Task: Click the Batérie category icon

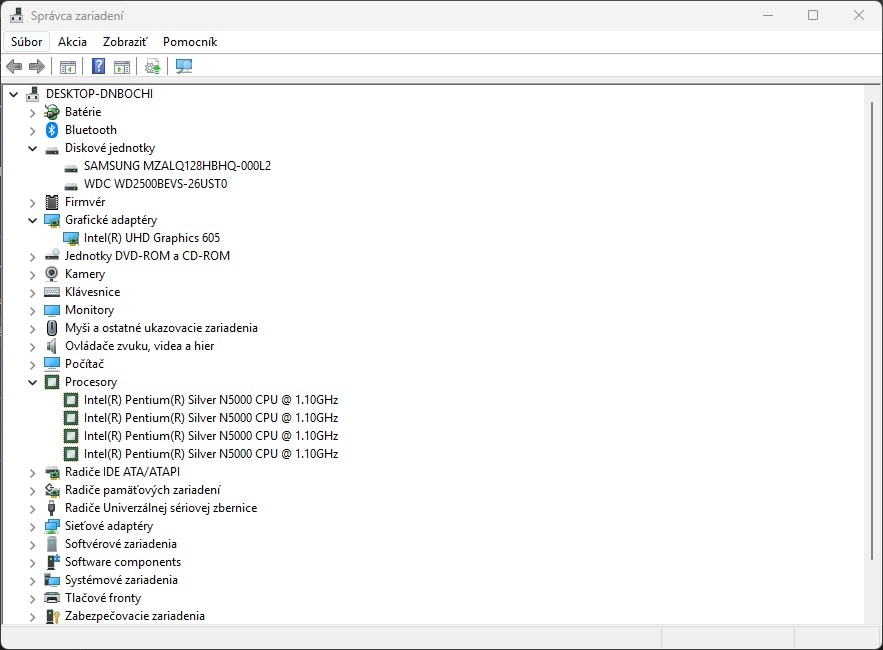Action: pos(51,111)
